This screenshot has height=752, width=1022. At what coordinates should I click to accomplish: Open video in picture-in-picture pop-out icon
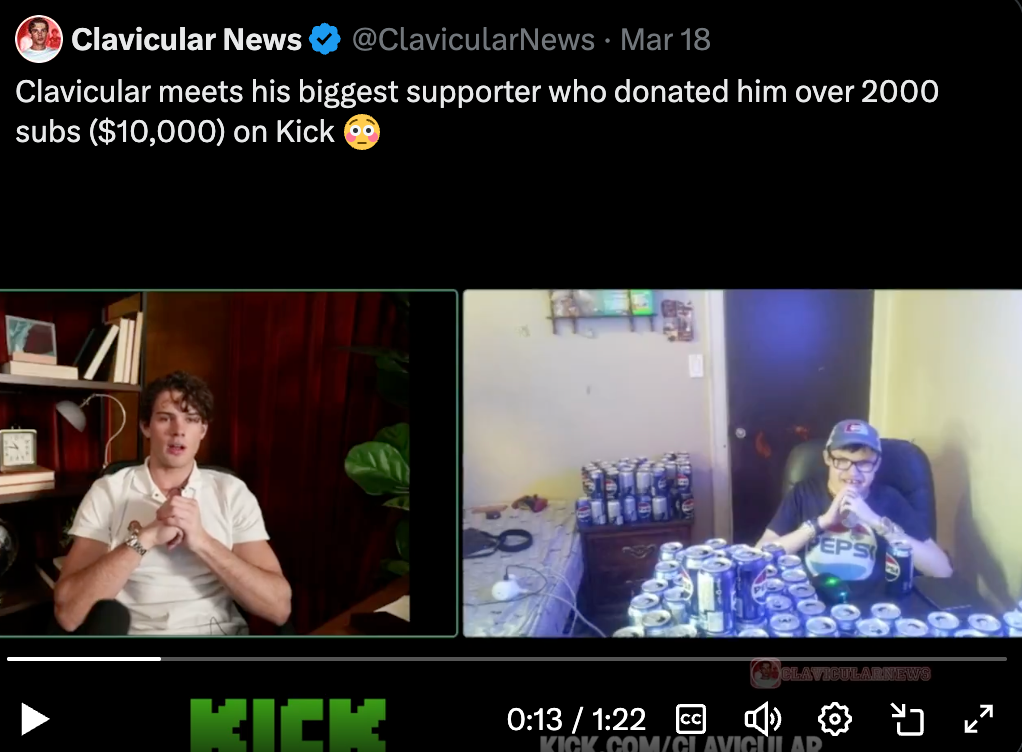click(907, 719)
